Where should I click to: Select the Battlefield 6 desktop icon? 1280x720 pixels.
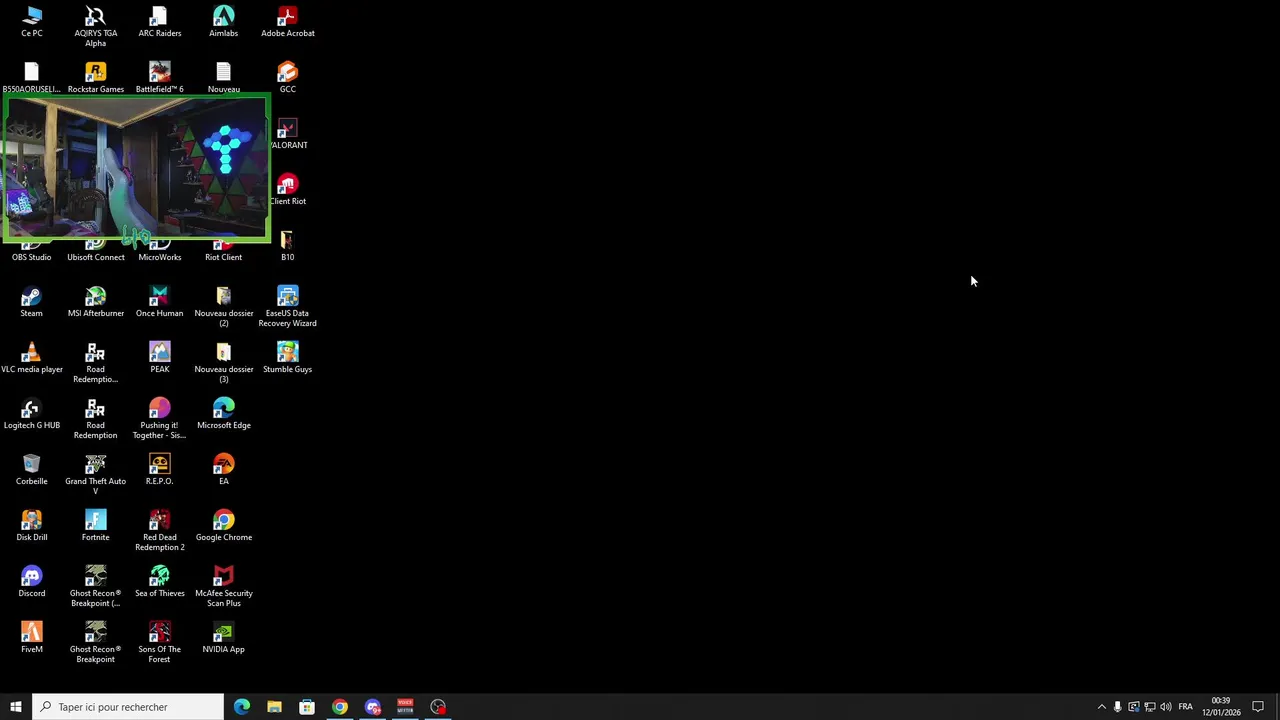160,77
